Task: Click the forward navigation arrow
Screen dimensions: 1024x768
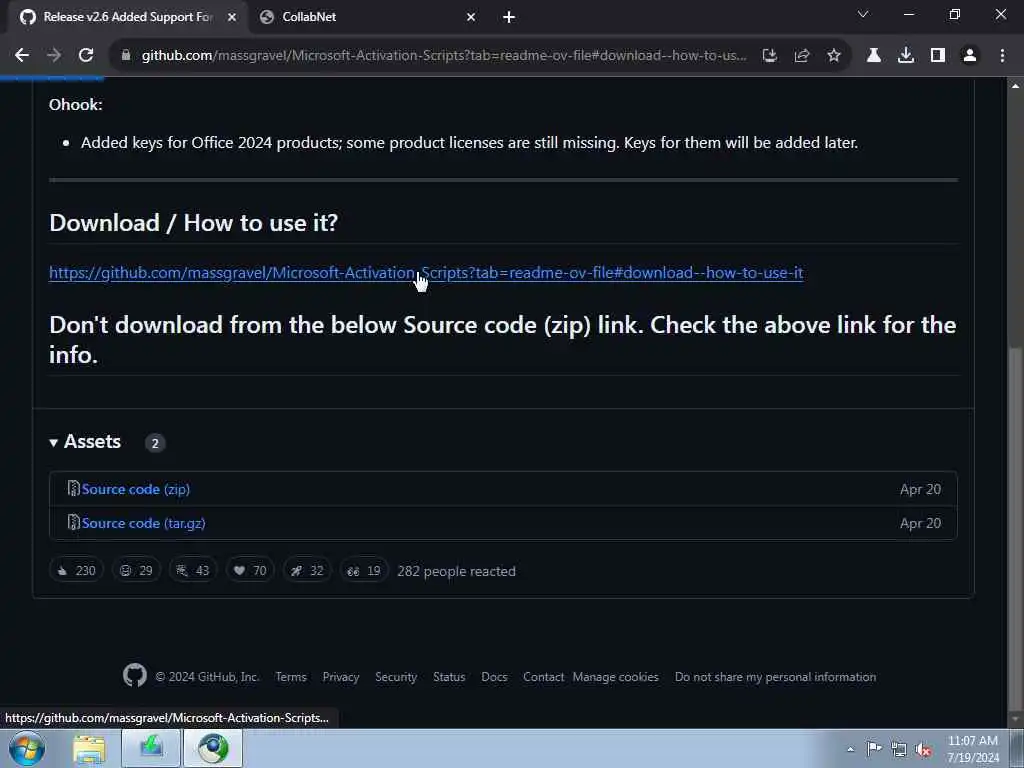Action: tap(54, 56)
